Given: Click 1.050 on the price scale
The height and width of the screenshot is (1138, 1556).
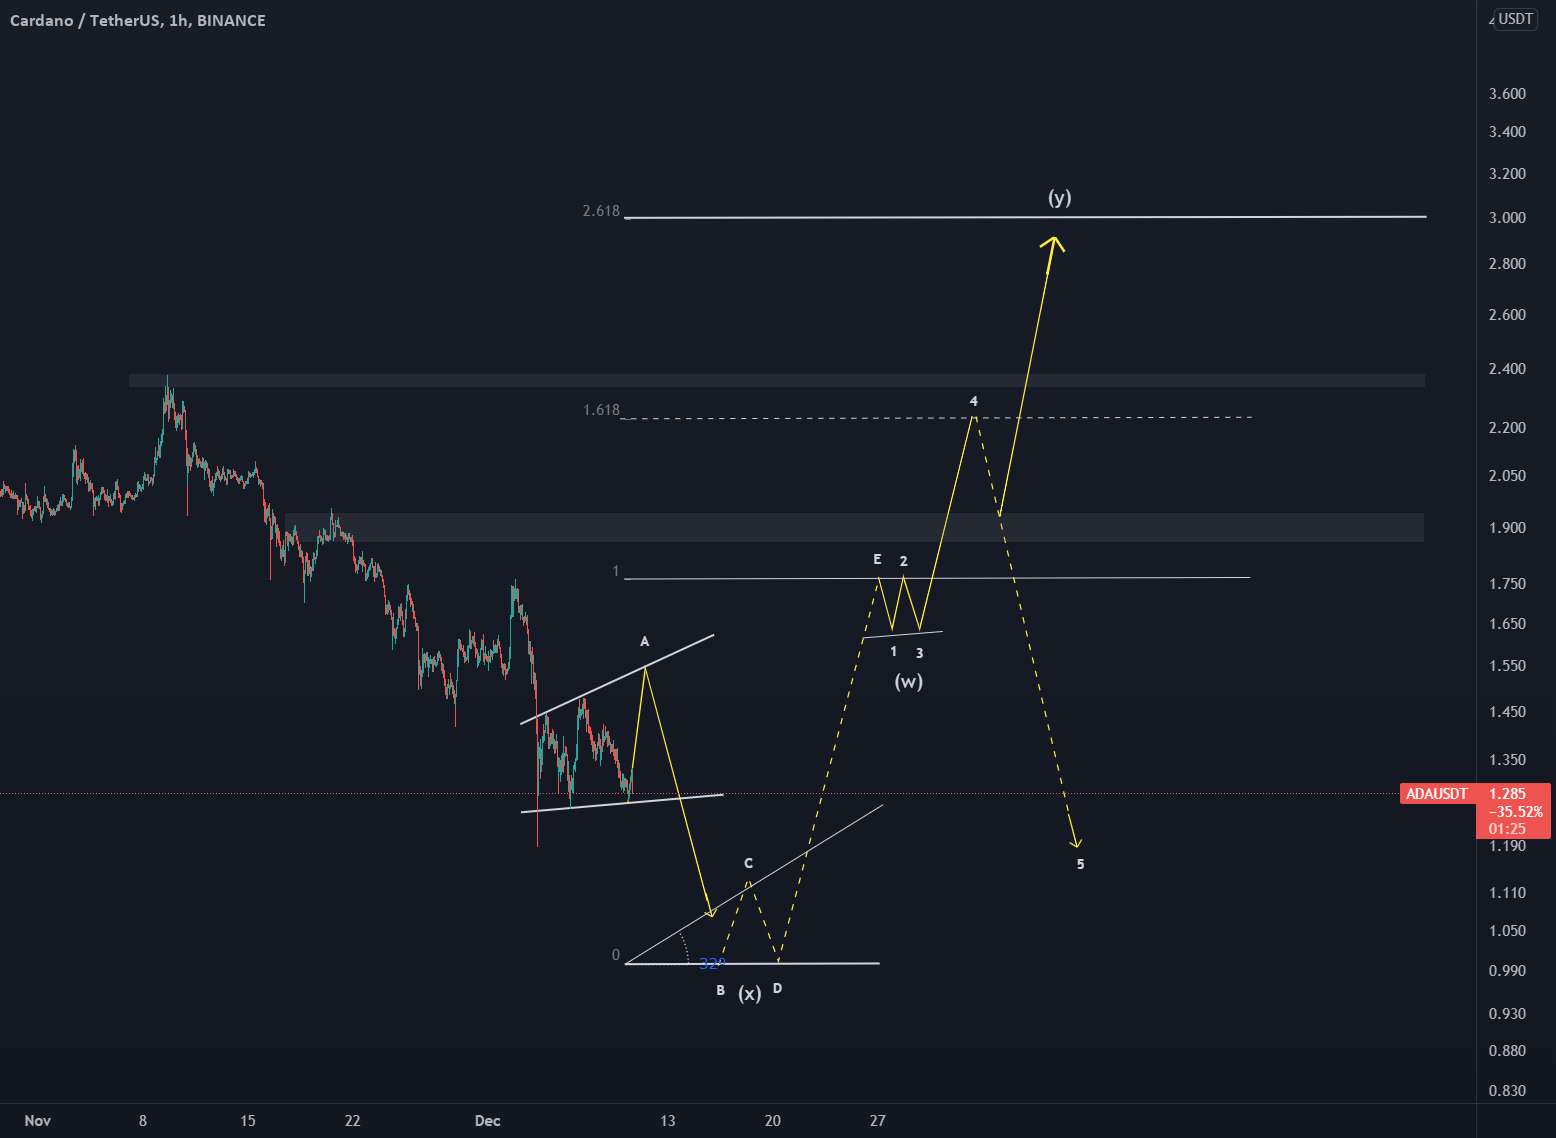Looking at the screenshot, I should (x=1507, y=931).
